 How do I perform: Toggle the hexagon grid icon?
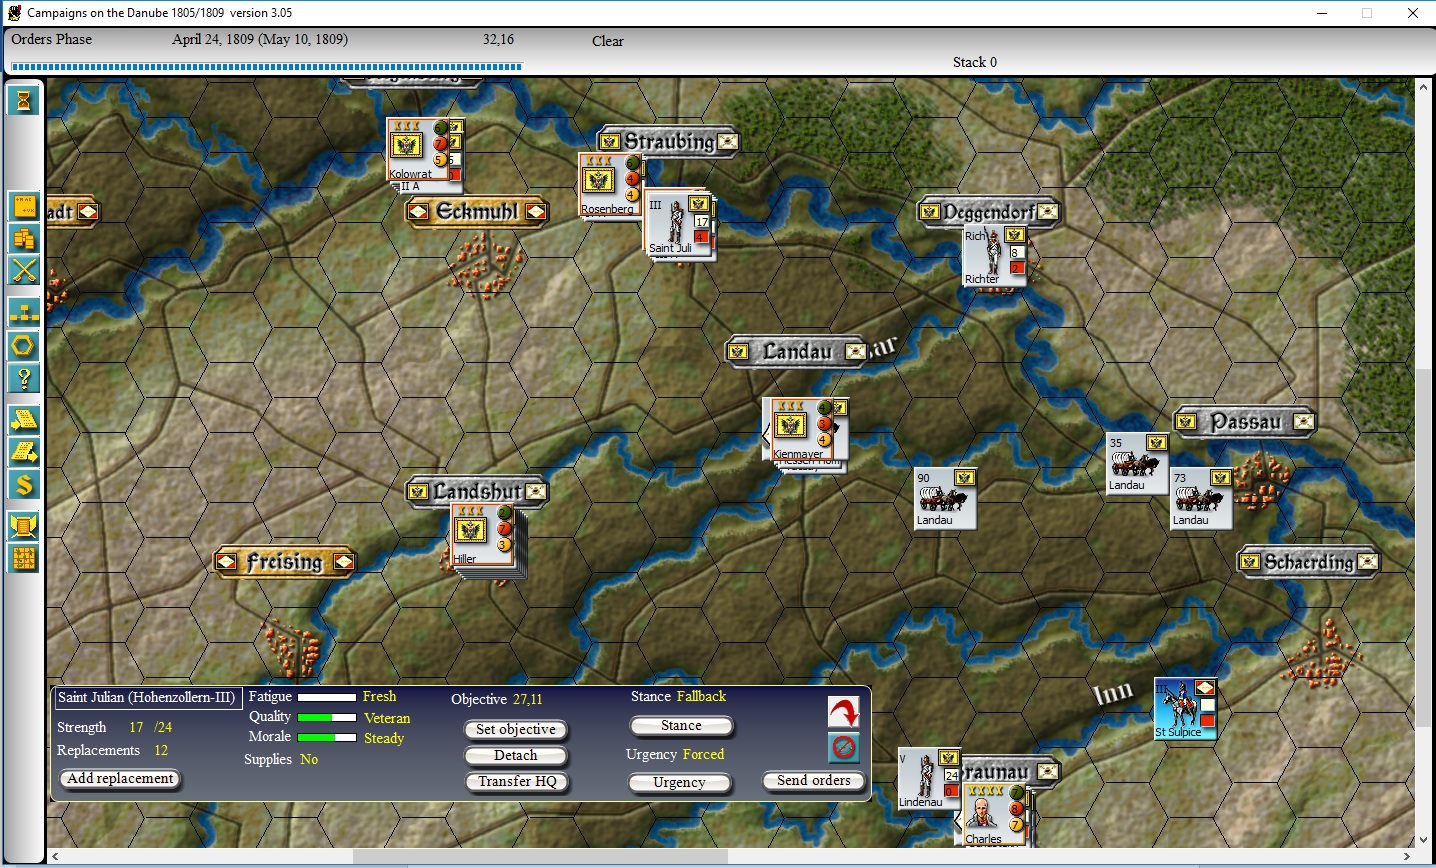coord(24,346)
